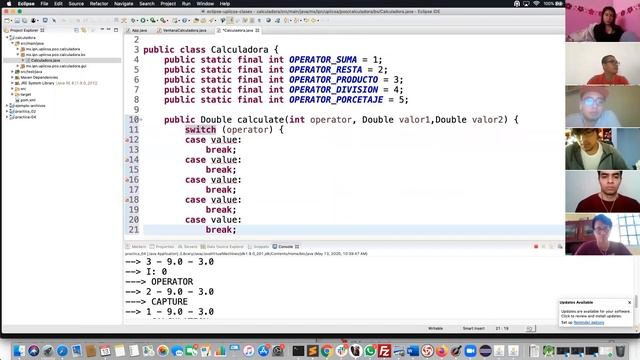Collapse the calculadora project node
640x360 pixels.
tap(7, 38)
